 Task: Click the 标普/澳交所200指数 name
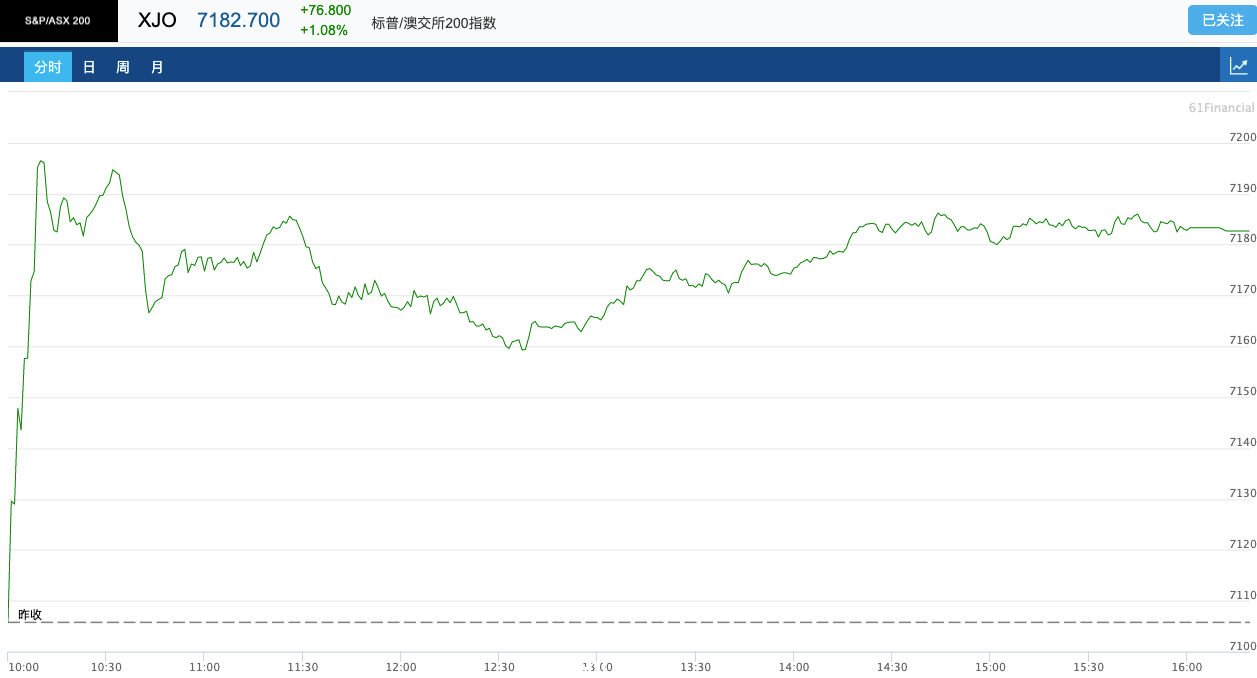coord(434,23)
